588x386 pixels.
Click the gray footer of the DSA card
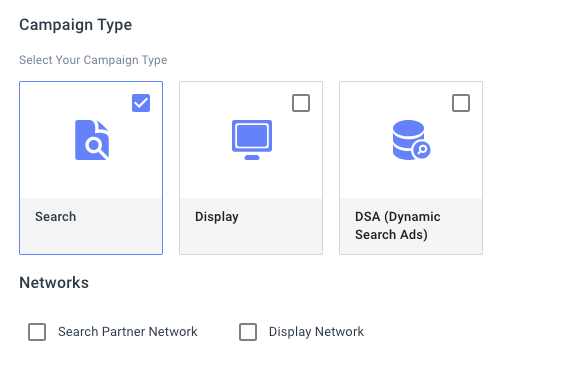pos(411,226)
